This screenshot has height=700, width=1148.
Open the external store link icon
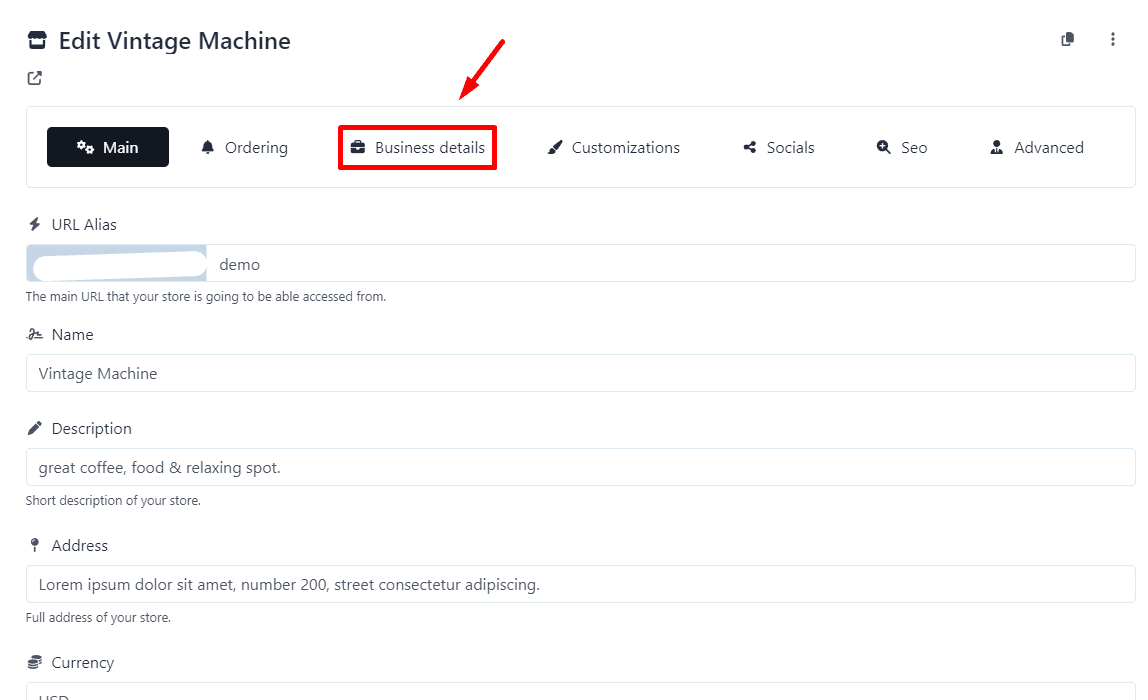35,78
